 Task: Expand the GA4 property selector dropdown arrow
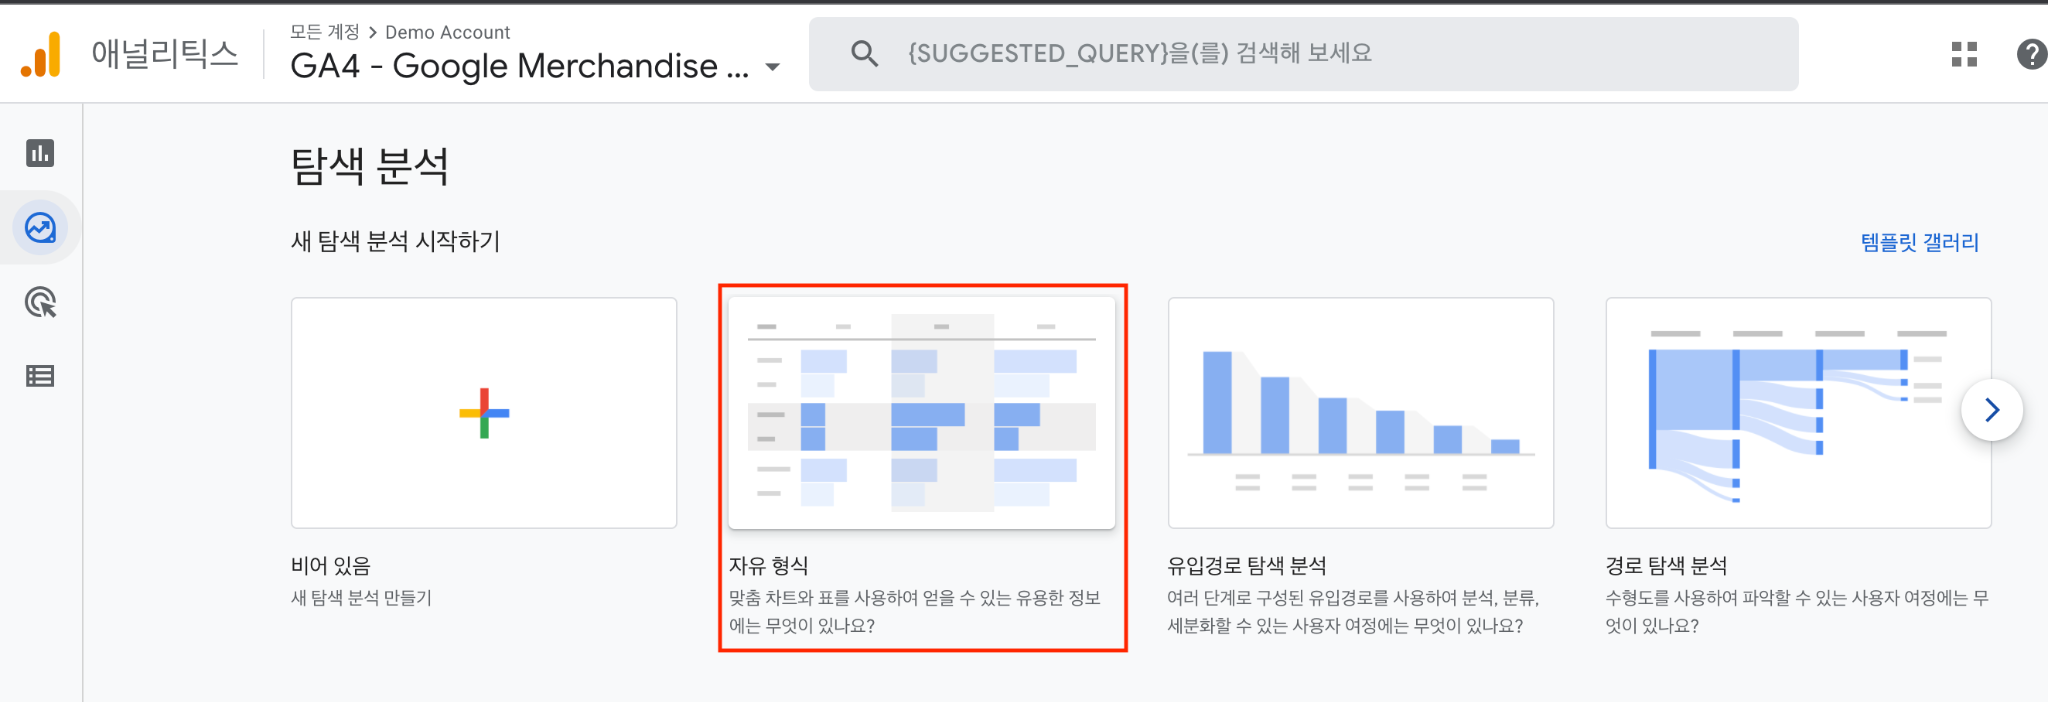point(772,67)
